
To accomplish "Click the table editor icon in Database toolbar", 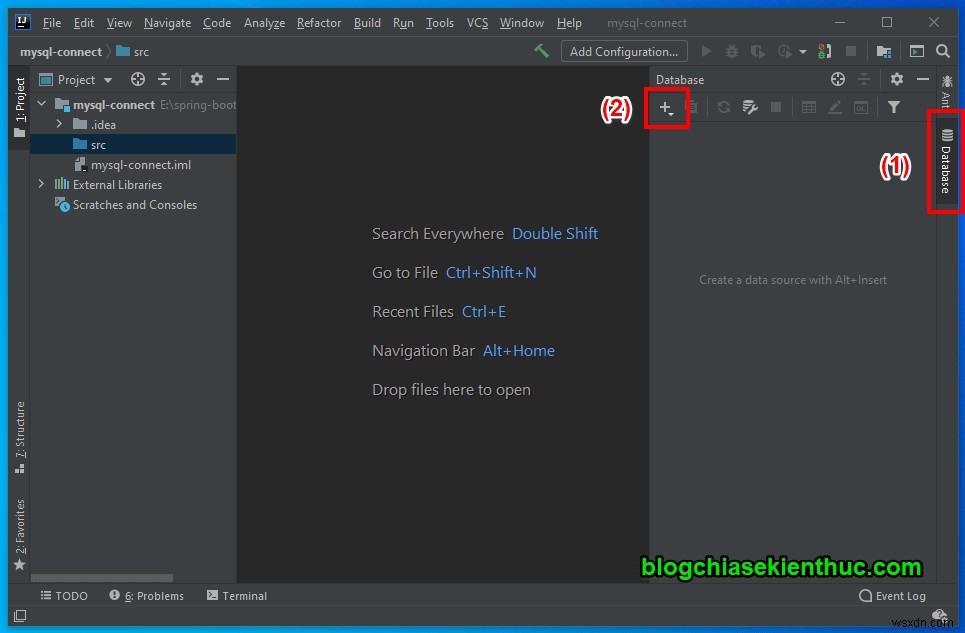I will (x=809, y=108).
